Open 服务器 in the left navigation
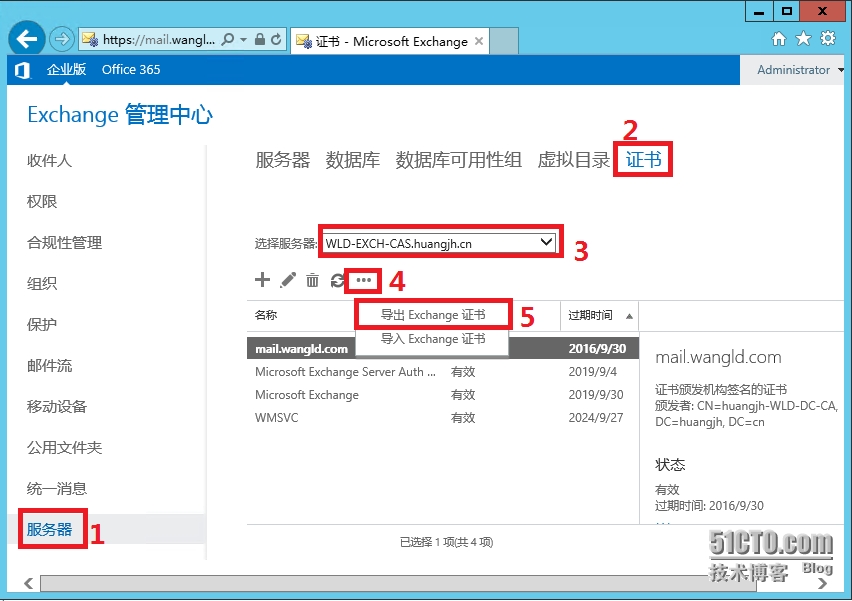Viewport: 852px width, 601px height. point(49,529)
